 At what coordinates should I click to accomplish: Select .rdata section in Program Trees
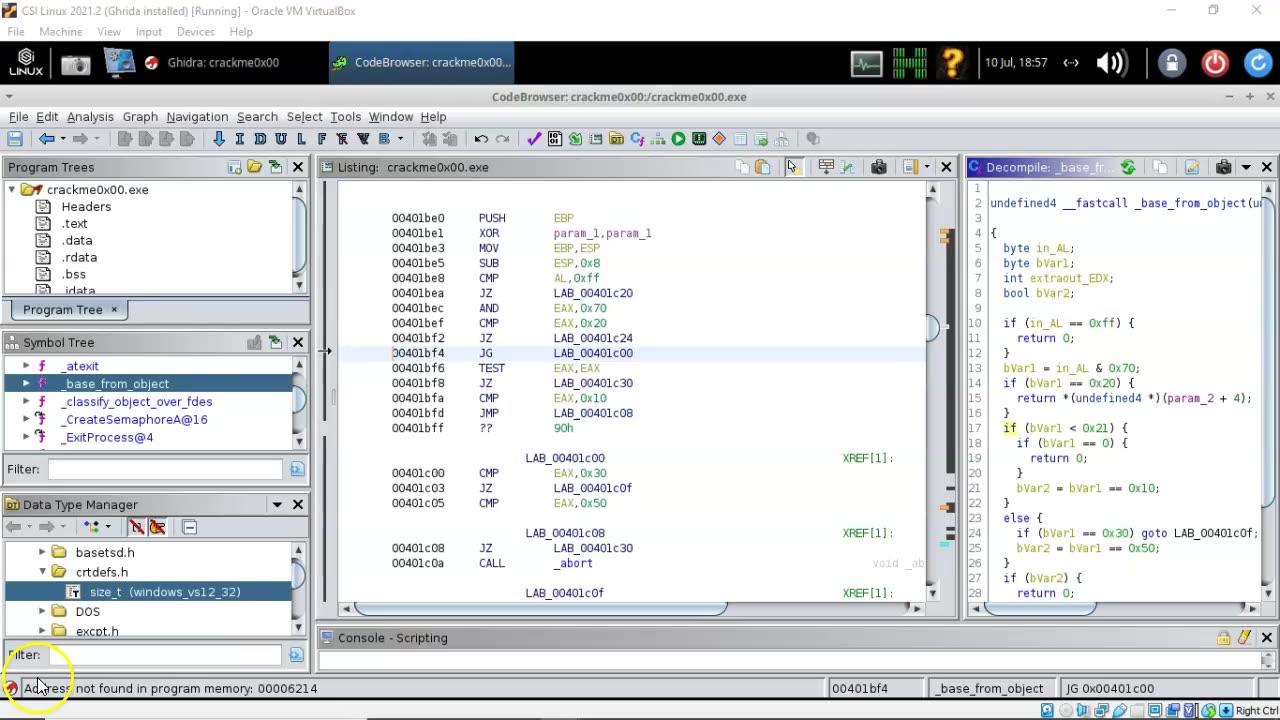(79, 257)
